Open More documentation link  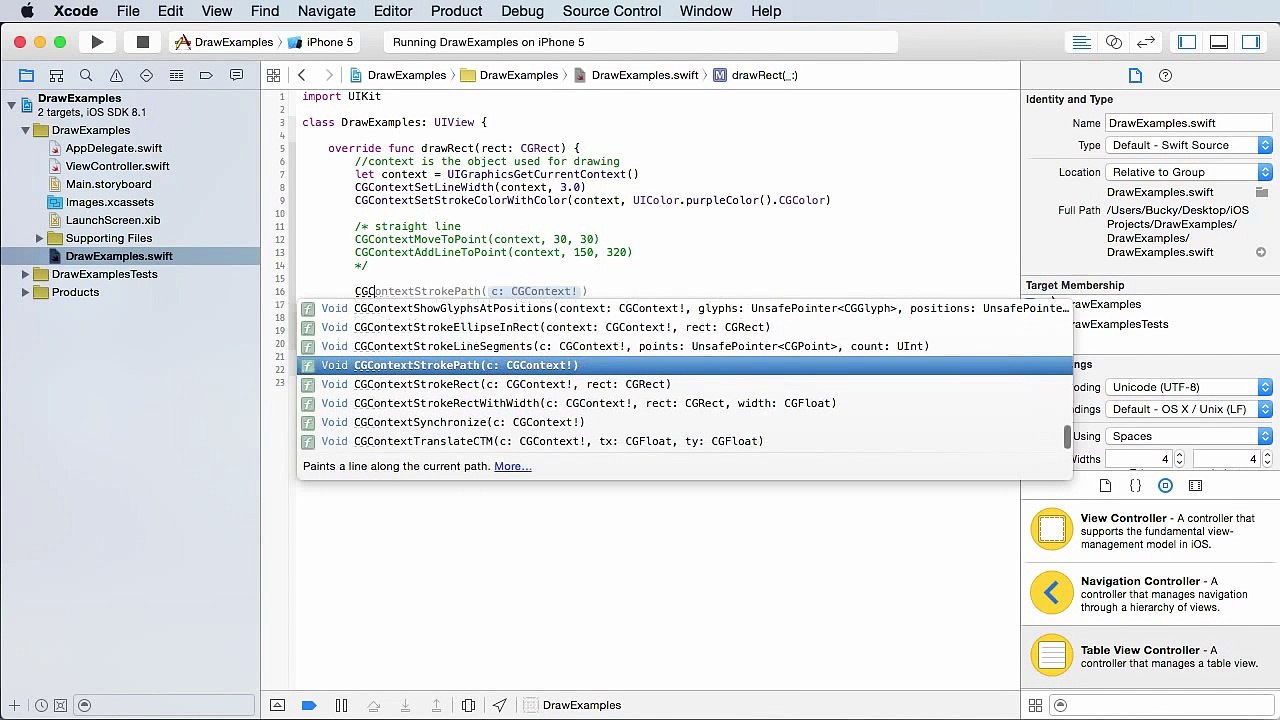point(512,466)
